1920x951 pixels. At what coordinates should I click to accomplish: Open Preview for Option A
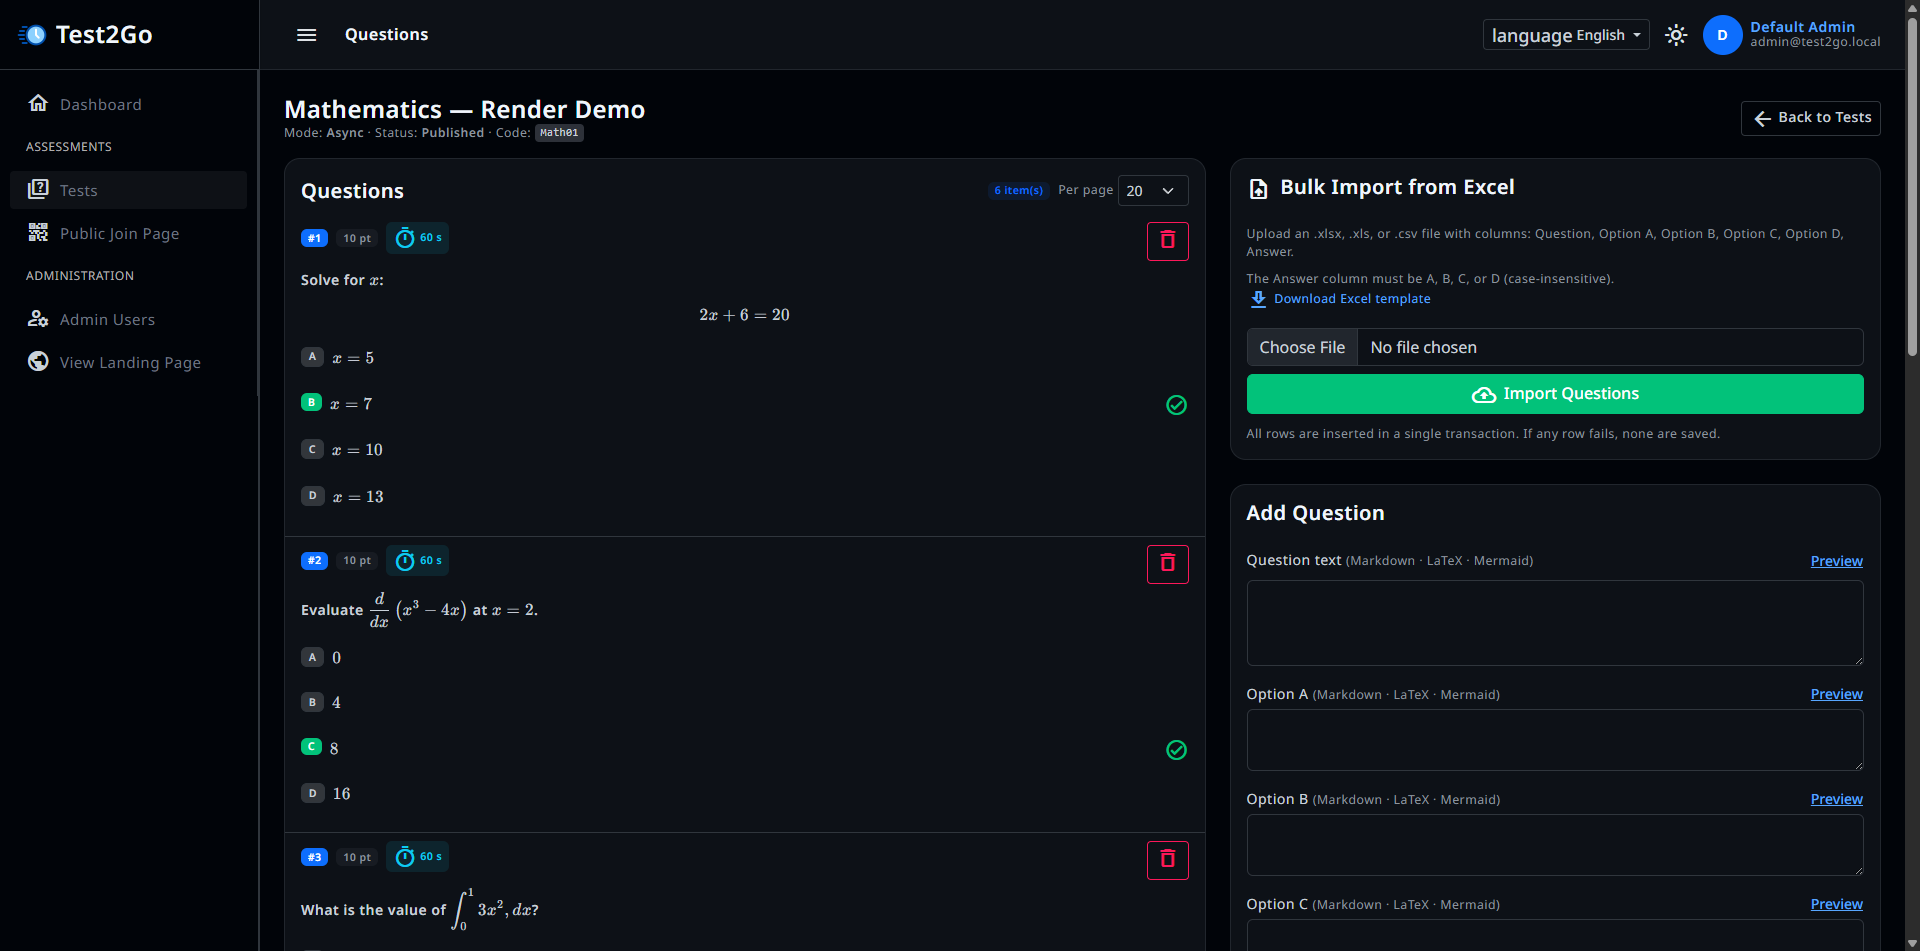(x=1836, y=694)
